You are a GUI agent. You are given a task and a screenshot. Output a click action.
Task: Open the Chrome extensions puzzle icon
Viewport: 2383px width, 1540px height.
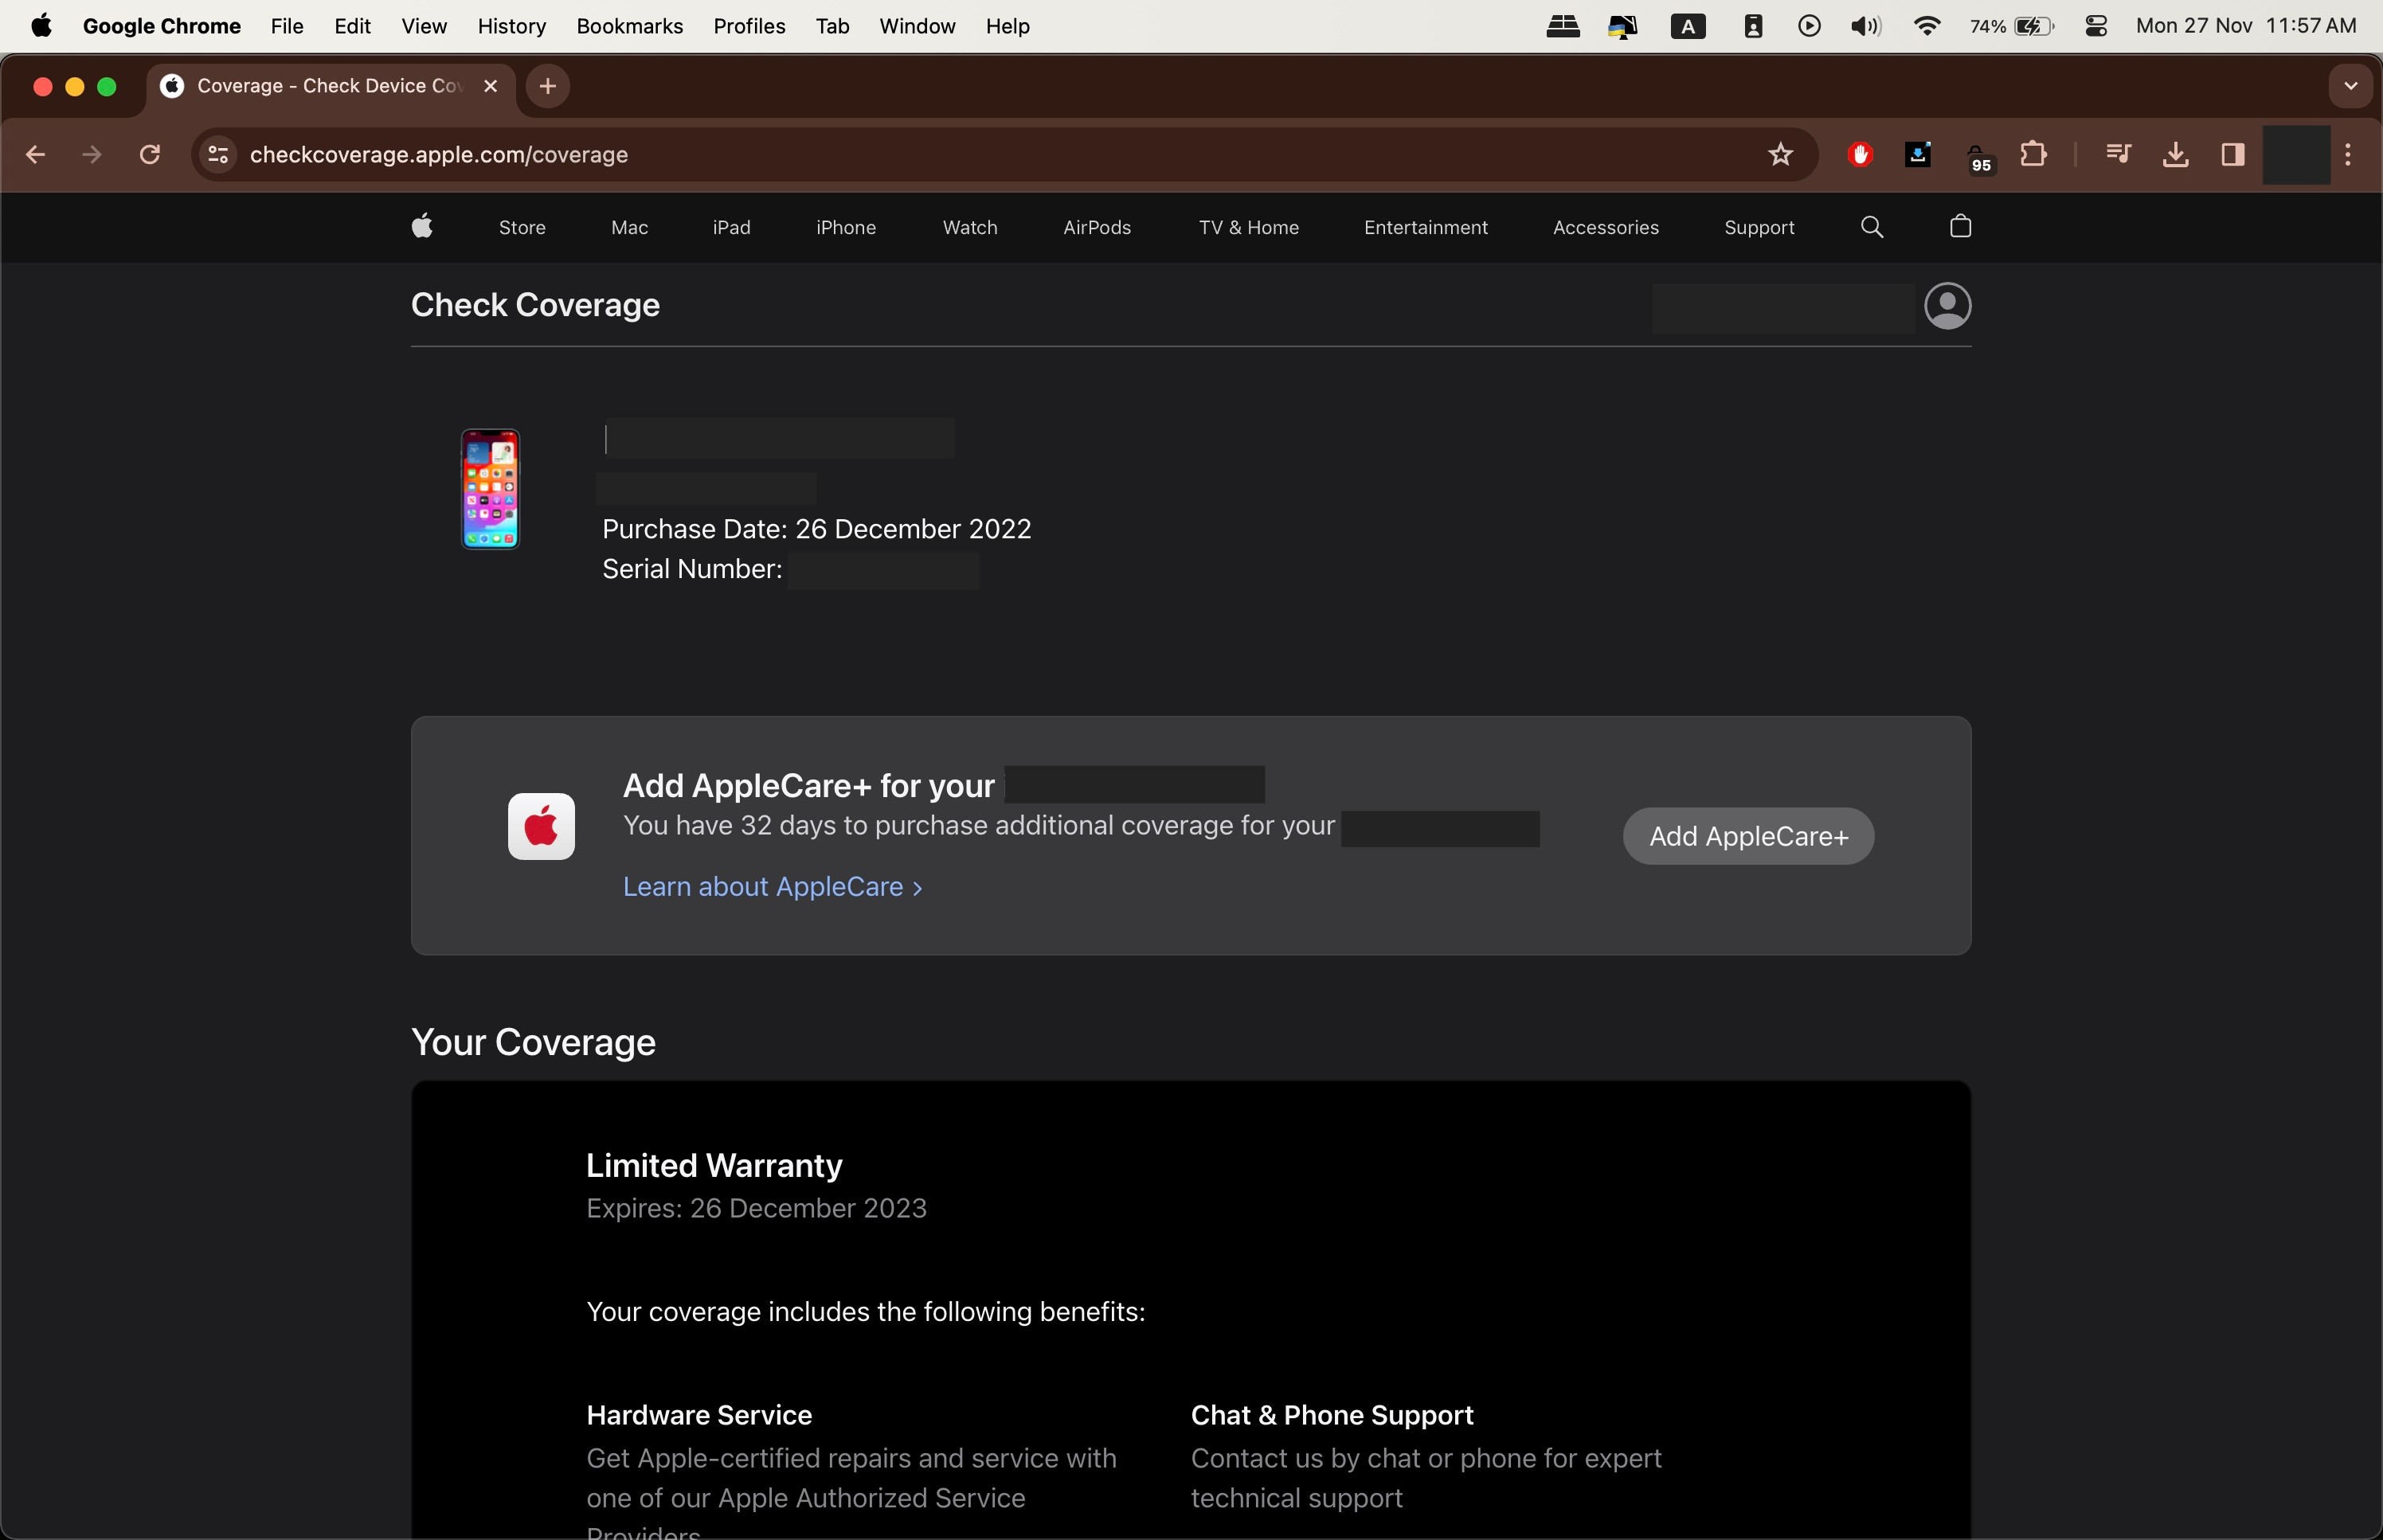point(2033,155)
